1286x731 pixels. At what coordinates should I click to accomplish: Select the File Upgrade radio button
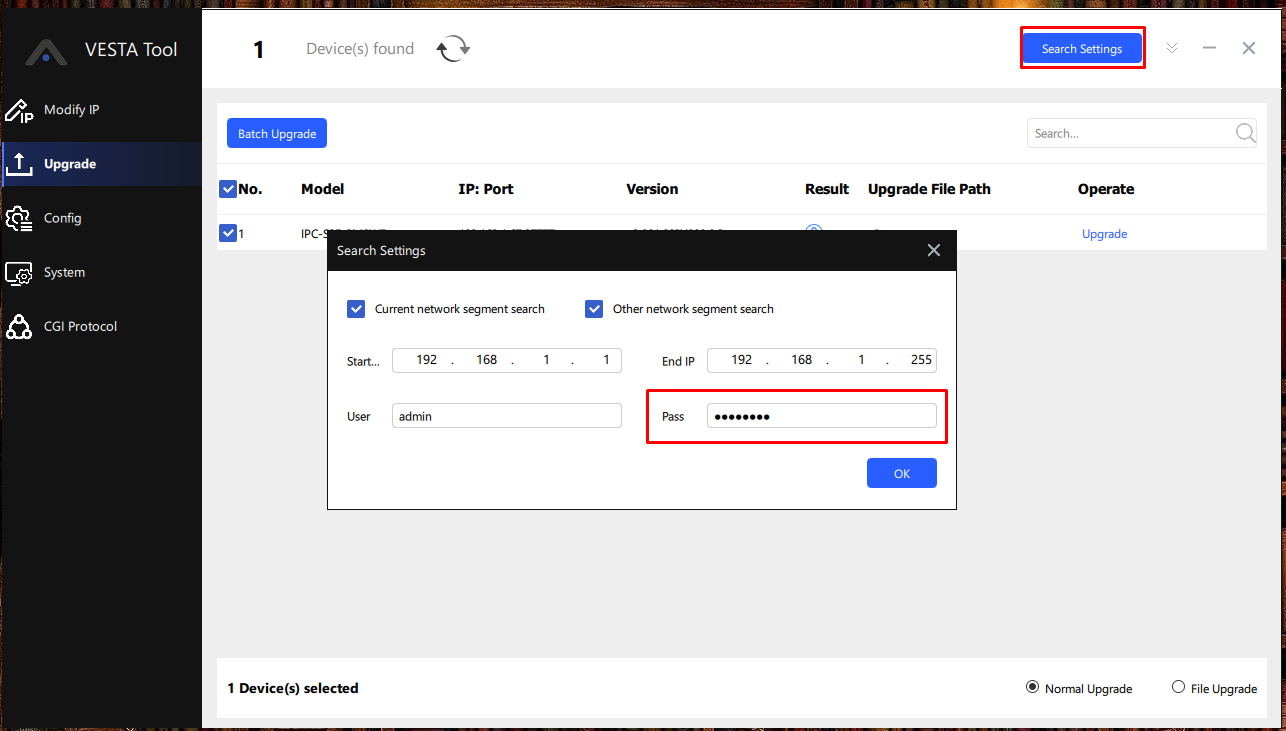tap(1178, 688)
